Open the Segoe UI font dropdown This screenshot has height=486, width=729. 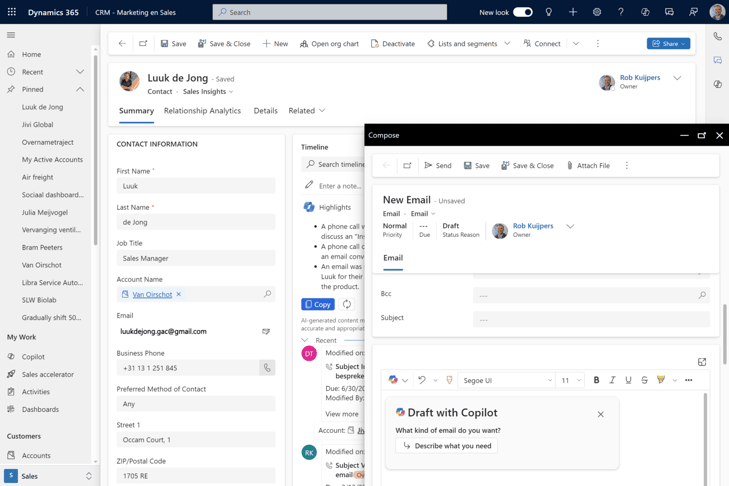point(507,380)
